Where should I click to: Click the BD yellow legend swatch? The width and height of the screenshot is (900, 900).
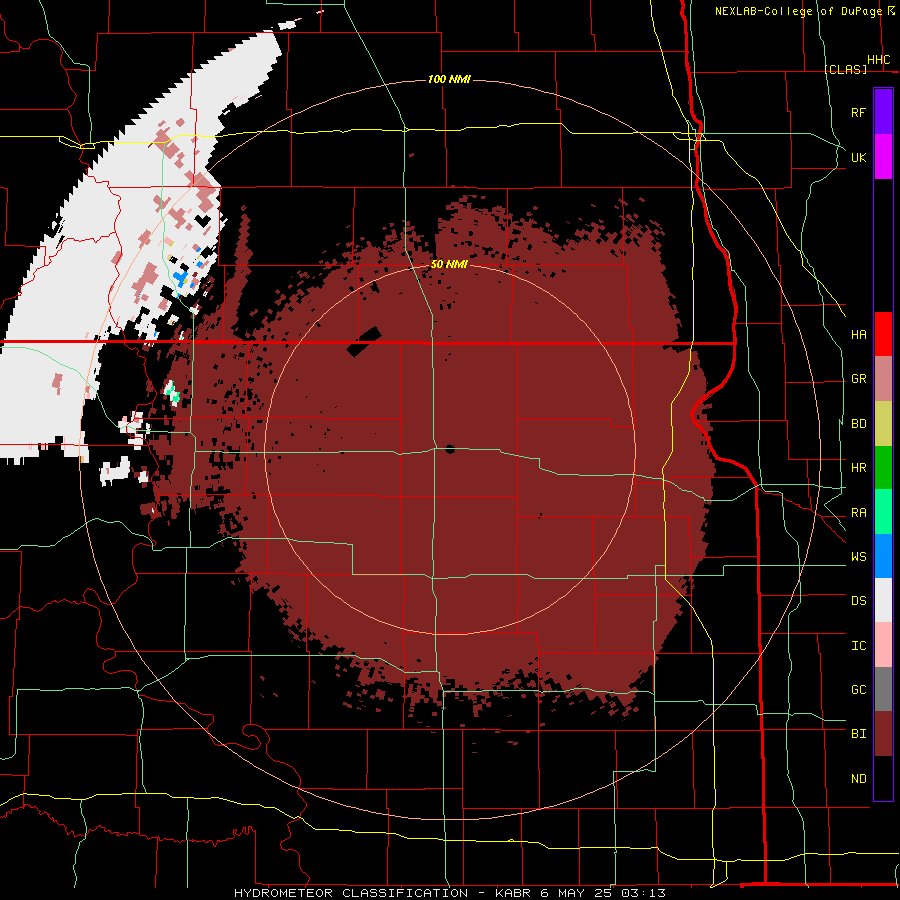point(883,424)
